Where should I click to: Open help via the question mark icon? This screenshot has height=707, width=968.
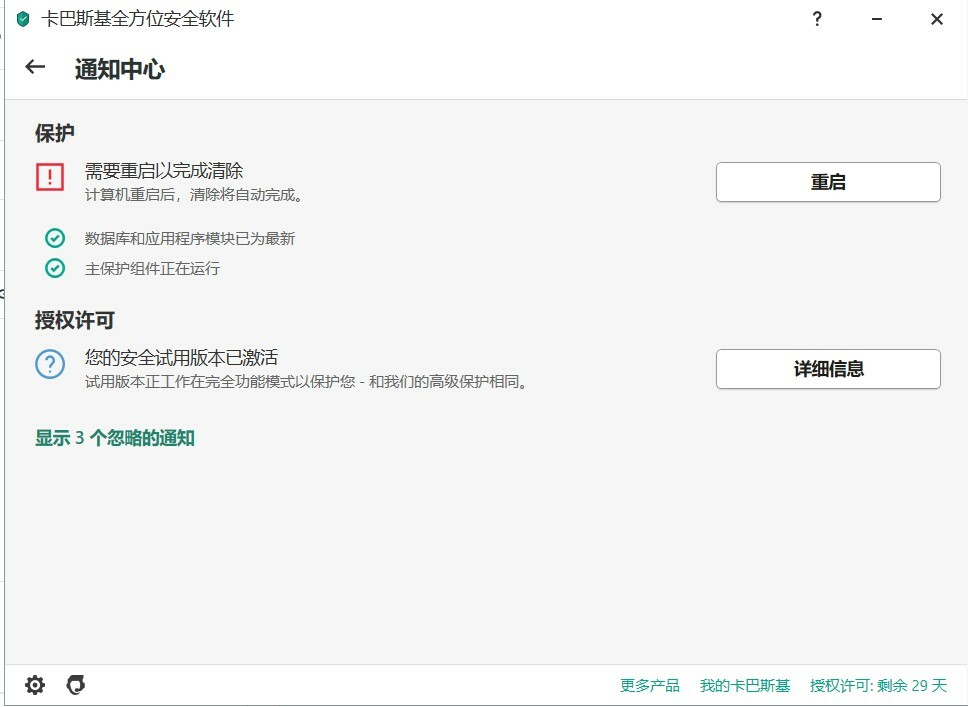pyautogui.click(x=817, y=19)
